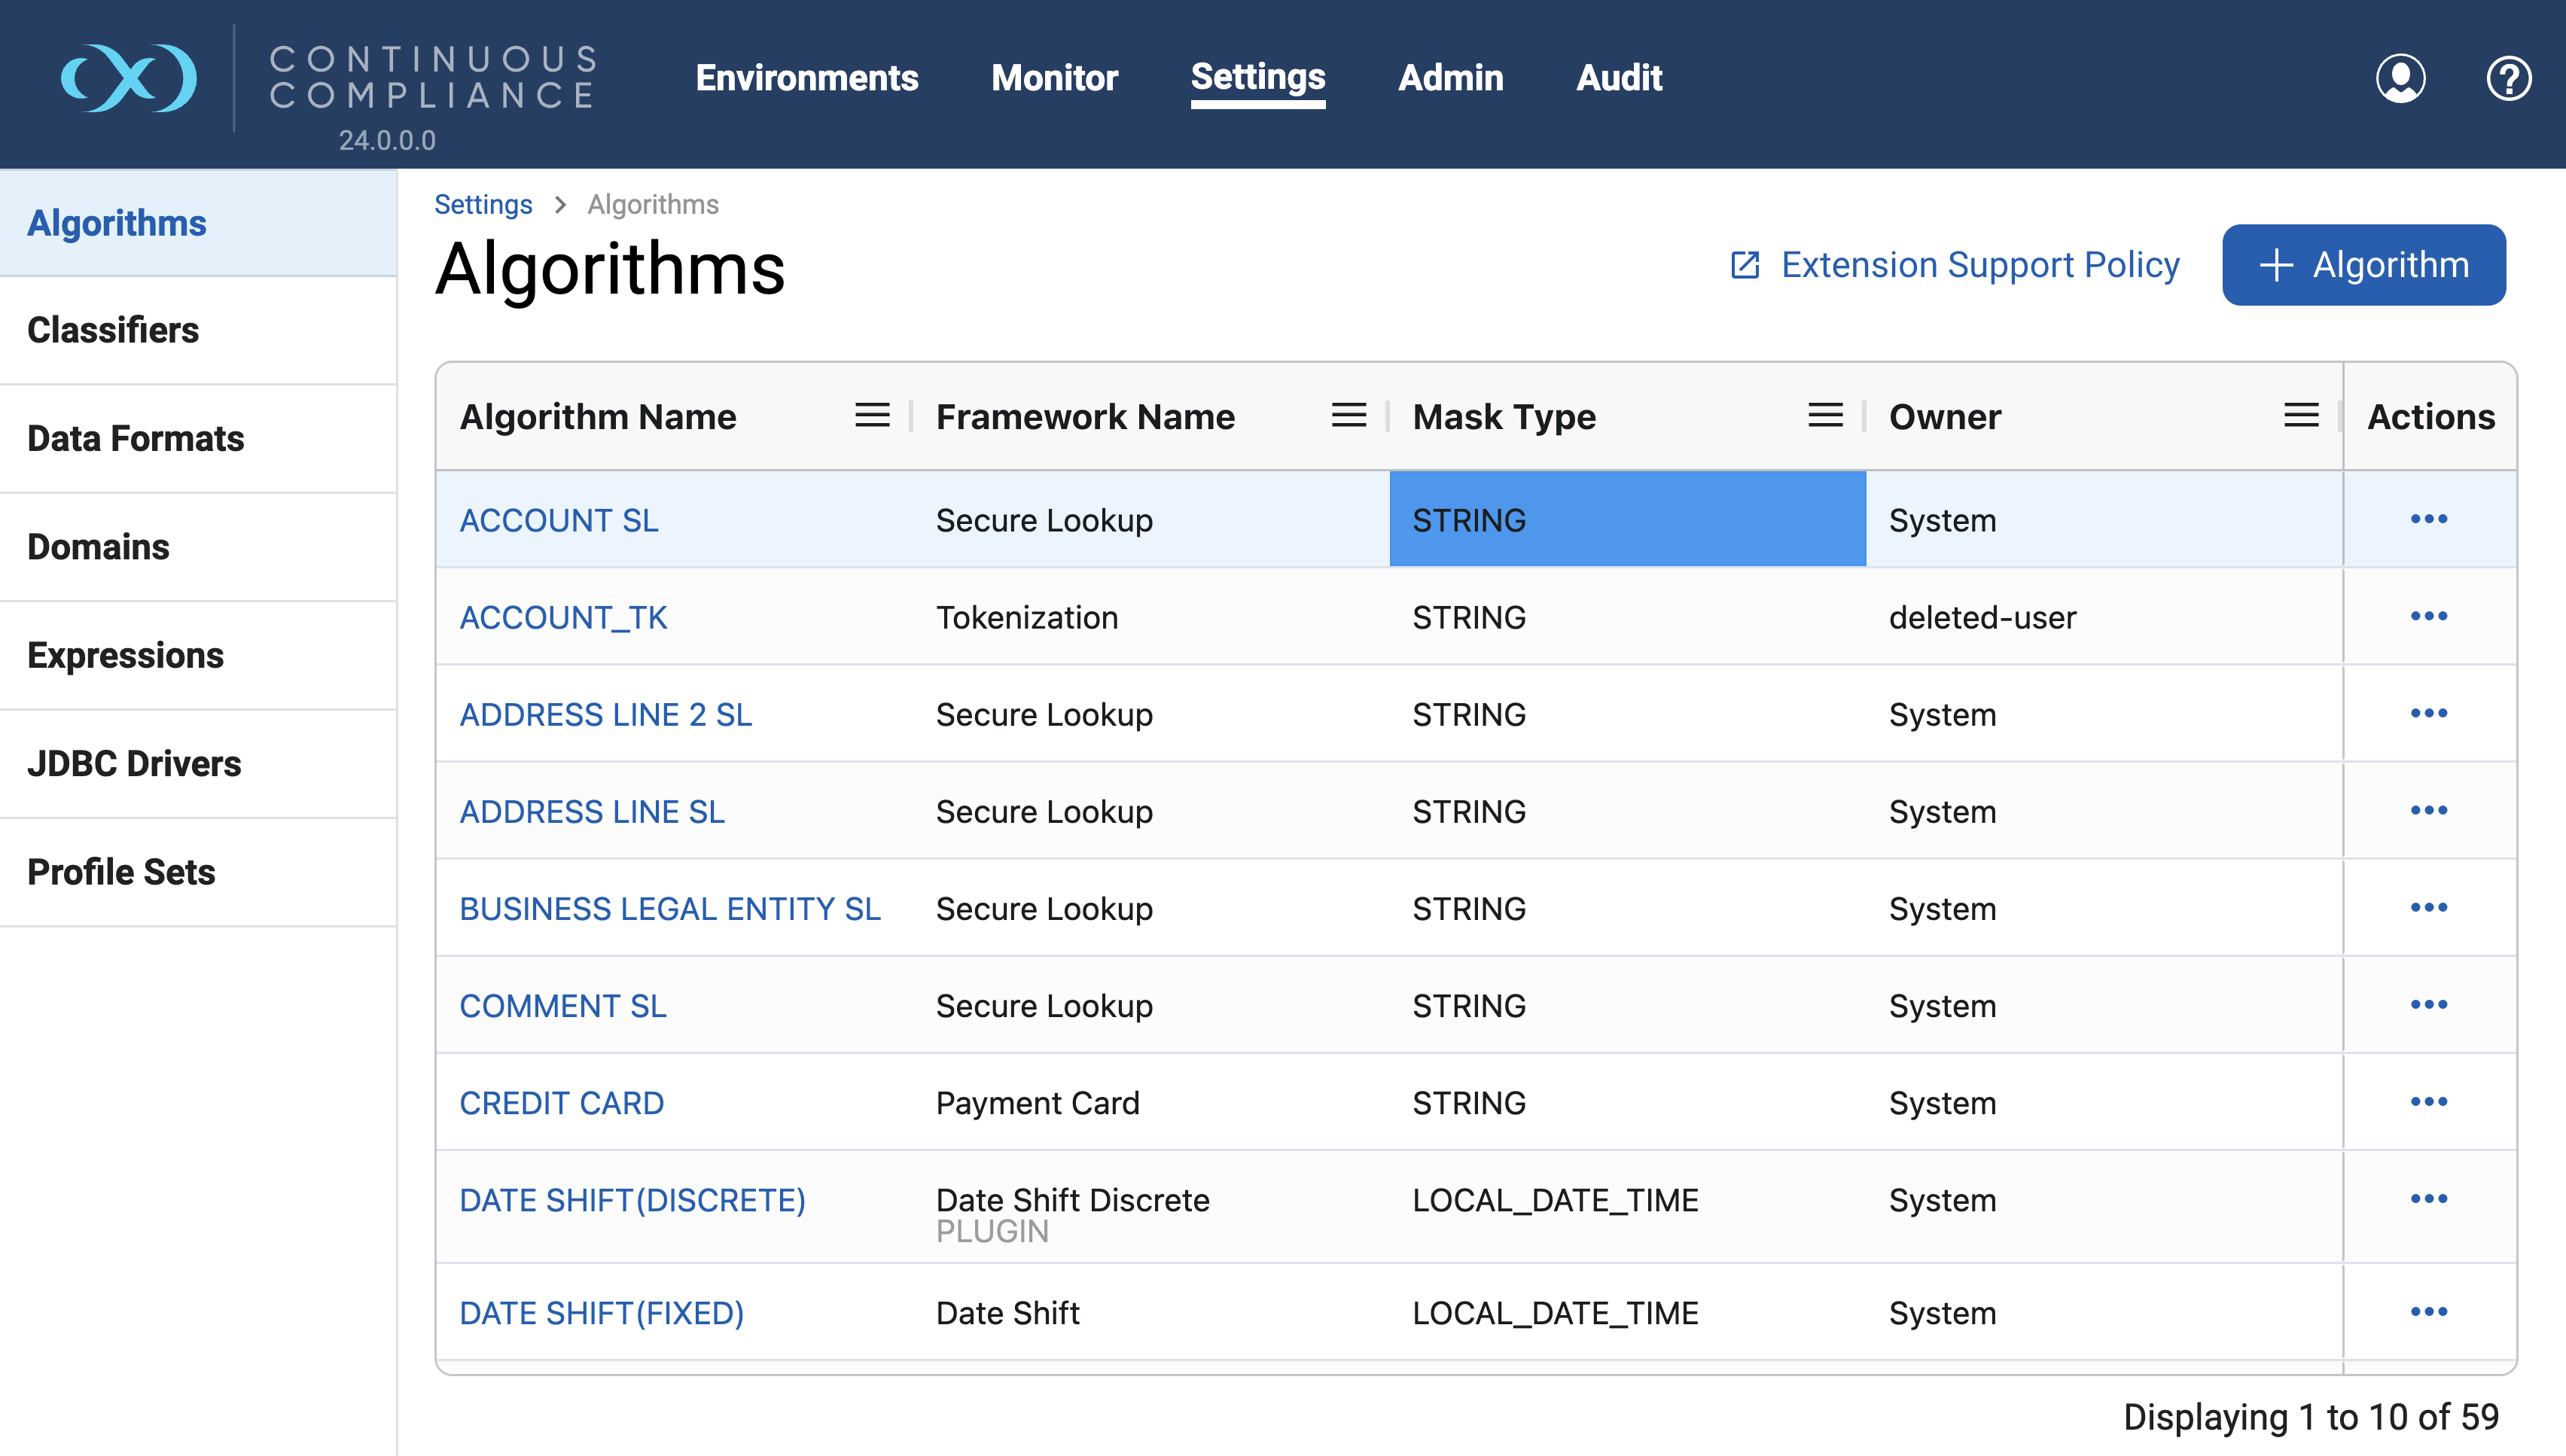Switch to the Monitor tab

pos(1054,78)
